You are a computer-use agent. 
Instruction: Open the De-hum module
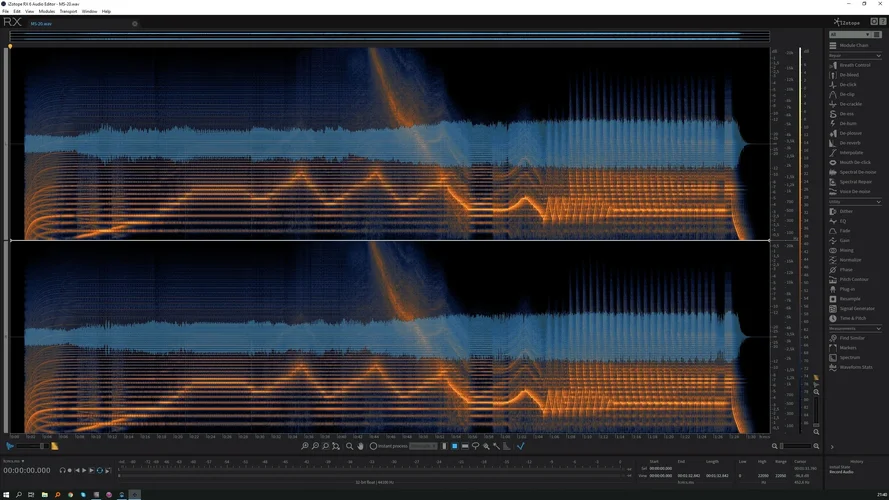coord(848,123)
